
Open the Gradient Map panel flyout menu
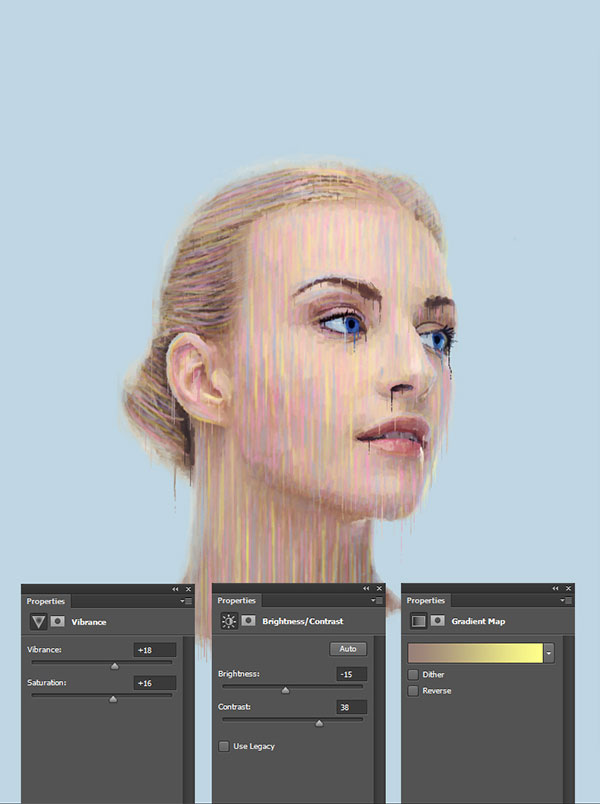pyautogui.click(x=566, y=600)
